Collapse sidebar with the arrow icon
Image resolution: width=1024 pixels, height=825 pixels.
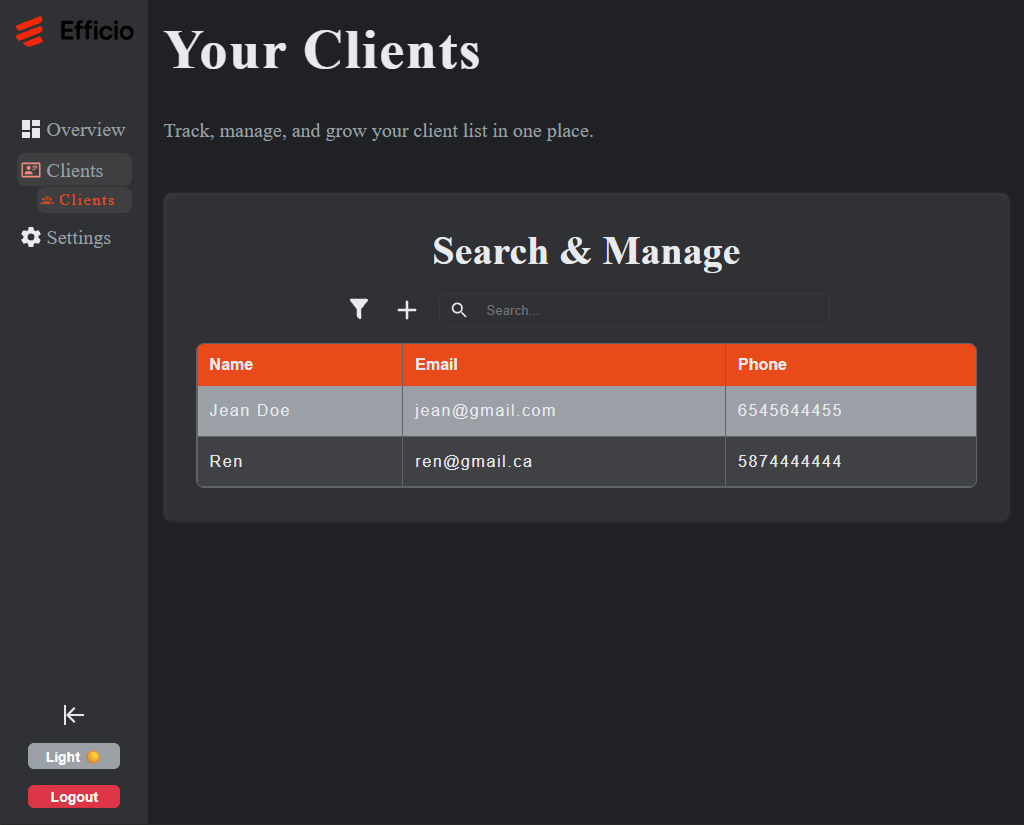click(x=74, y=714)
